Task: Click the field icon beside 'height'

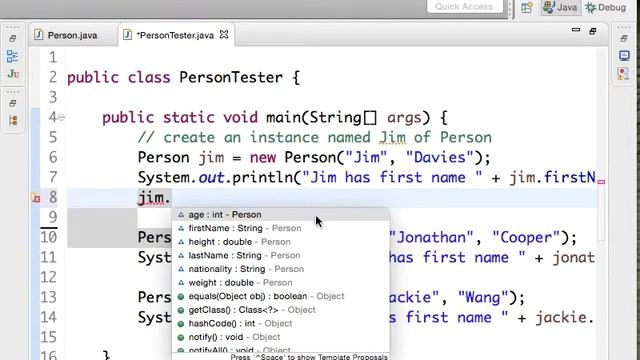Action: tap(181, 242)
